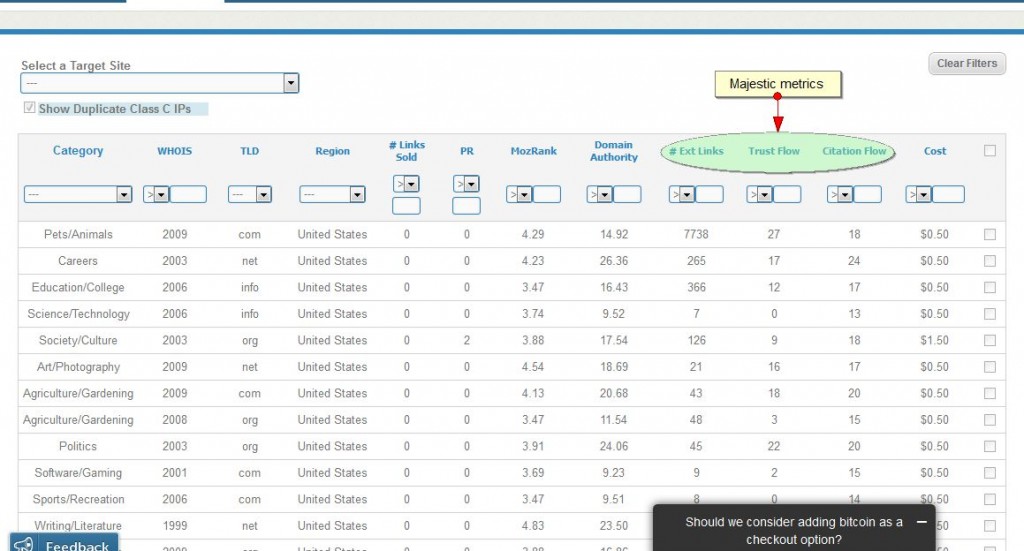Open the MozRank operator dropdown

pyautogui.click(x=519, y=194)
